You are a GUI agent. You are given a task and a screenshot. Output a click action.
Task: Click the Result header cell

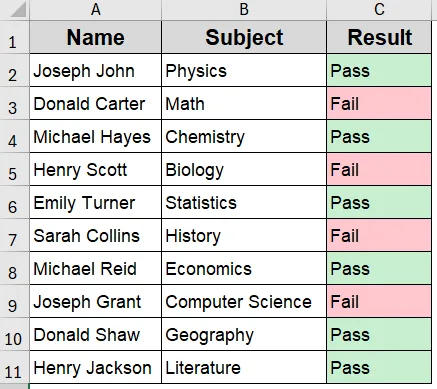click(x=379, y=37)
